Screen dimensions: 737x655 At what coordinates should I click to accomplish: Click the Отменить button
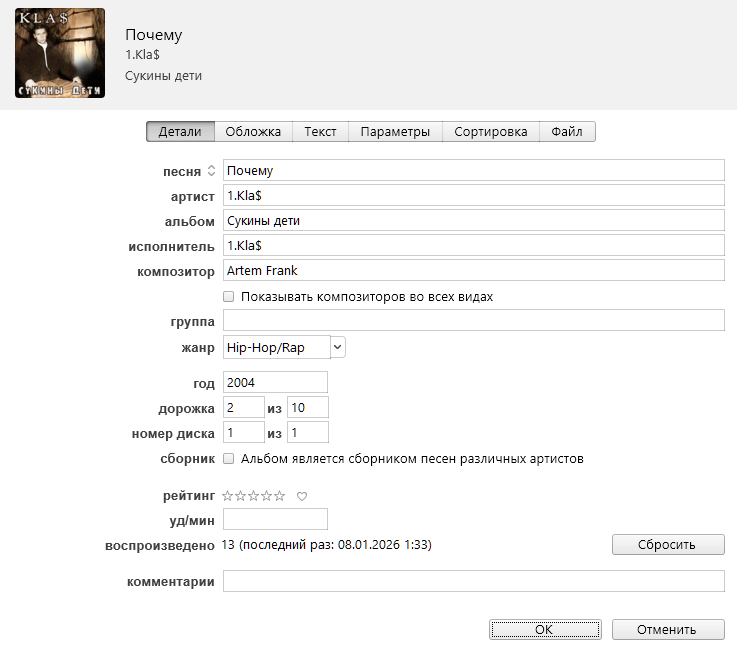pos(668,630)
